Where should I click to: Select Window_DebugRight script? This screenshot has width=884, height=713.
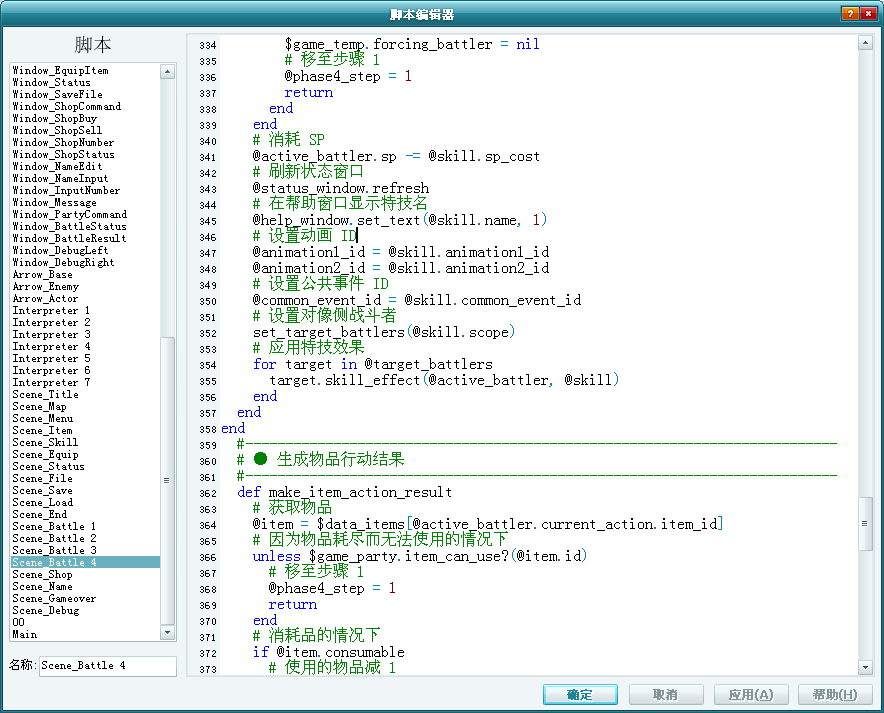pos(63,262)
